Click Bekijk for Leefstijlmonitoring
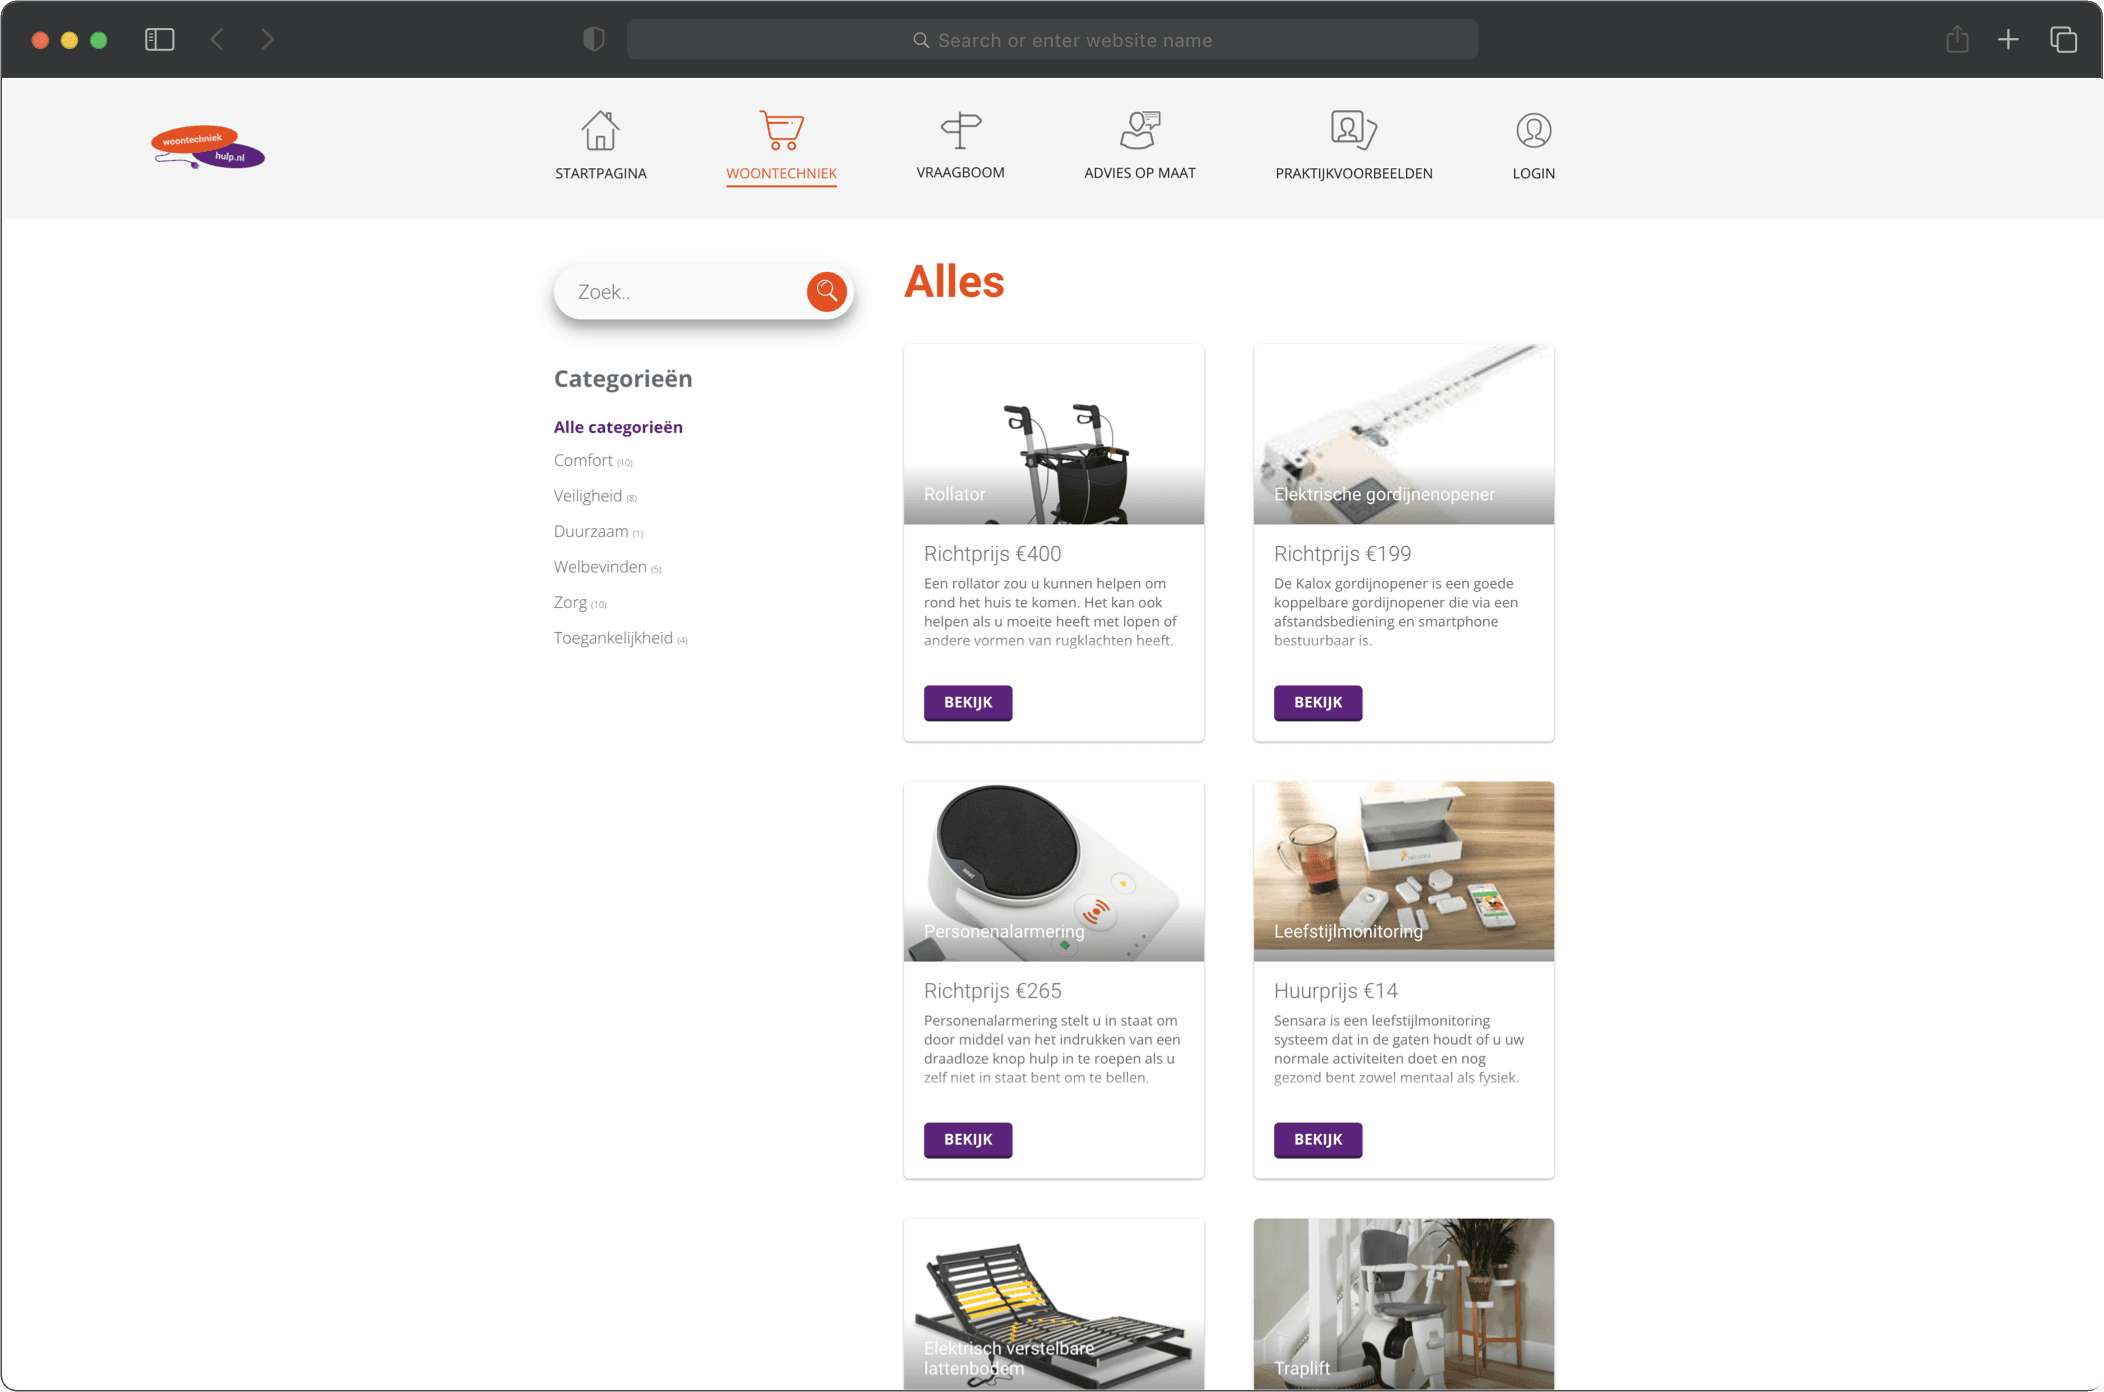Viewport: 2104px width, 1392px height. tap(1318, 1139)
